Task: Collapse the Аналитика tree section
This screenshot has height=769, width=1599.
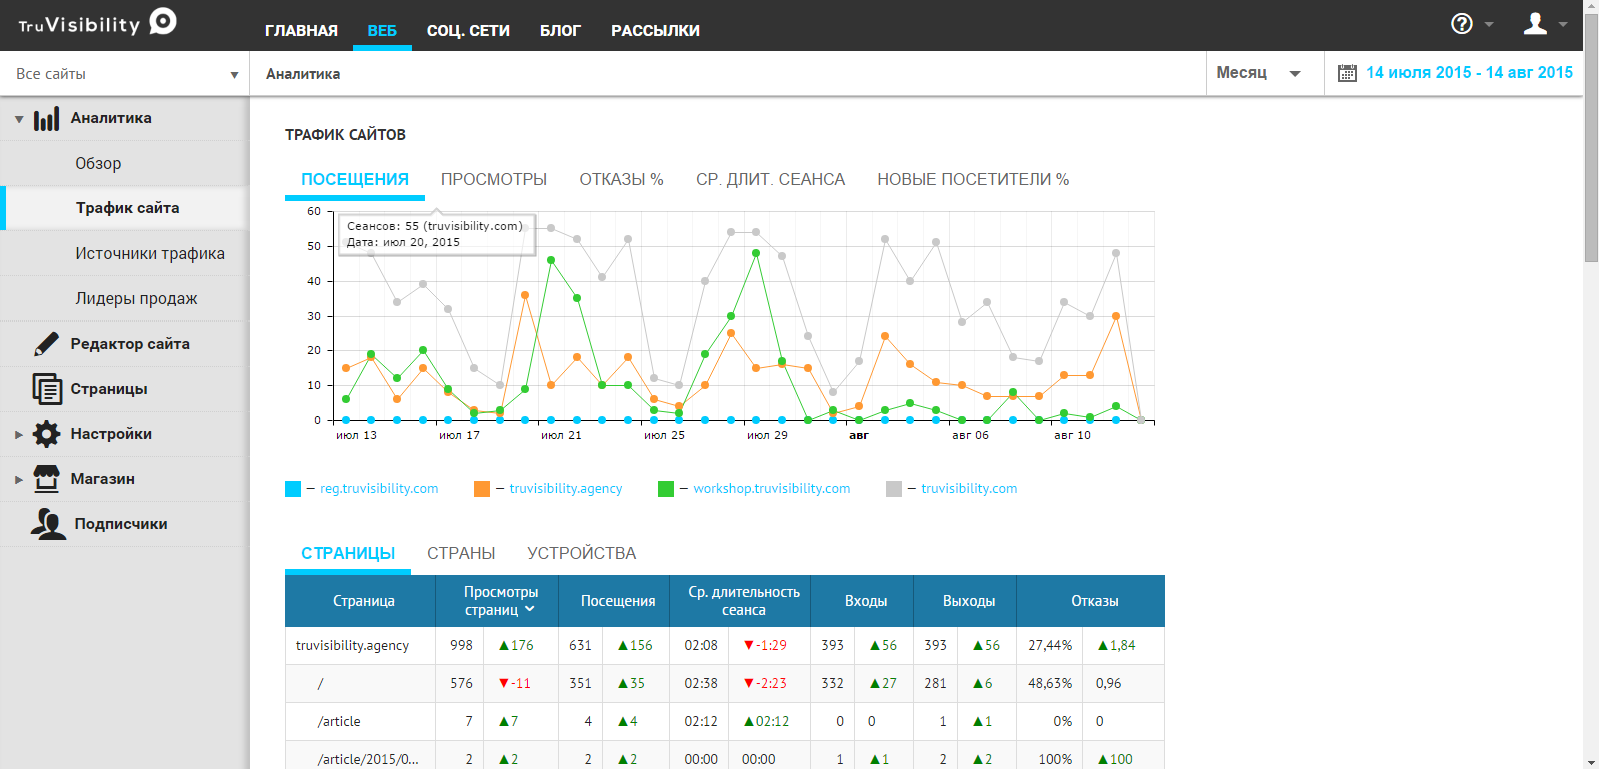Action: click(19, 119)
